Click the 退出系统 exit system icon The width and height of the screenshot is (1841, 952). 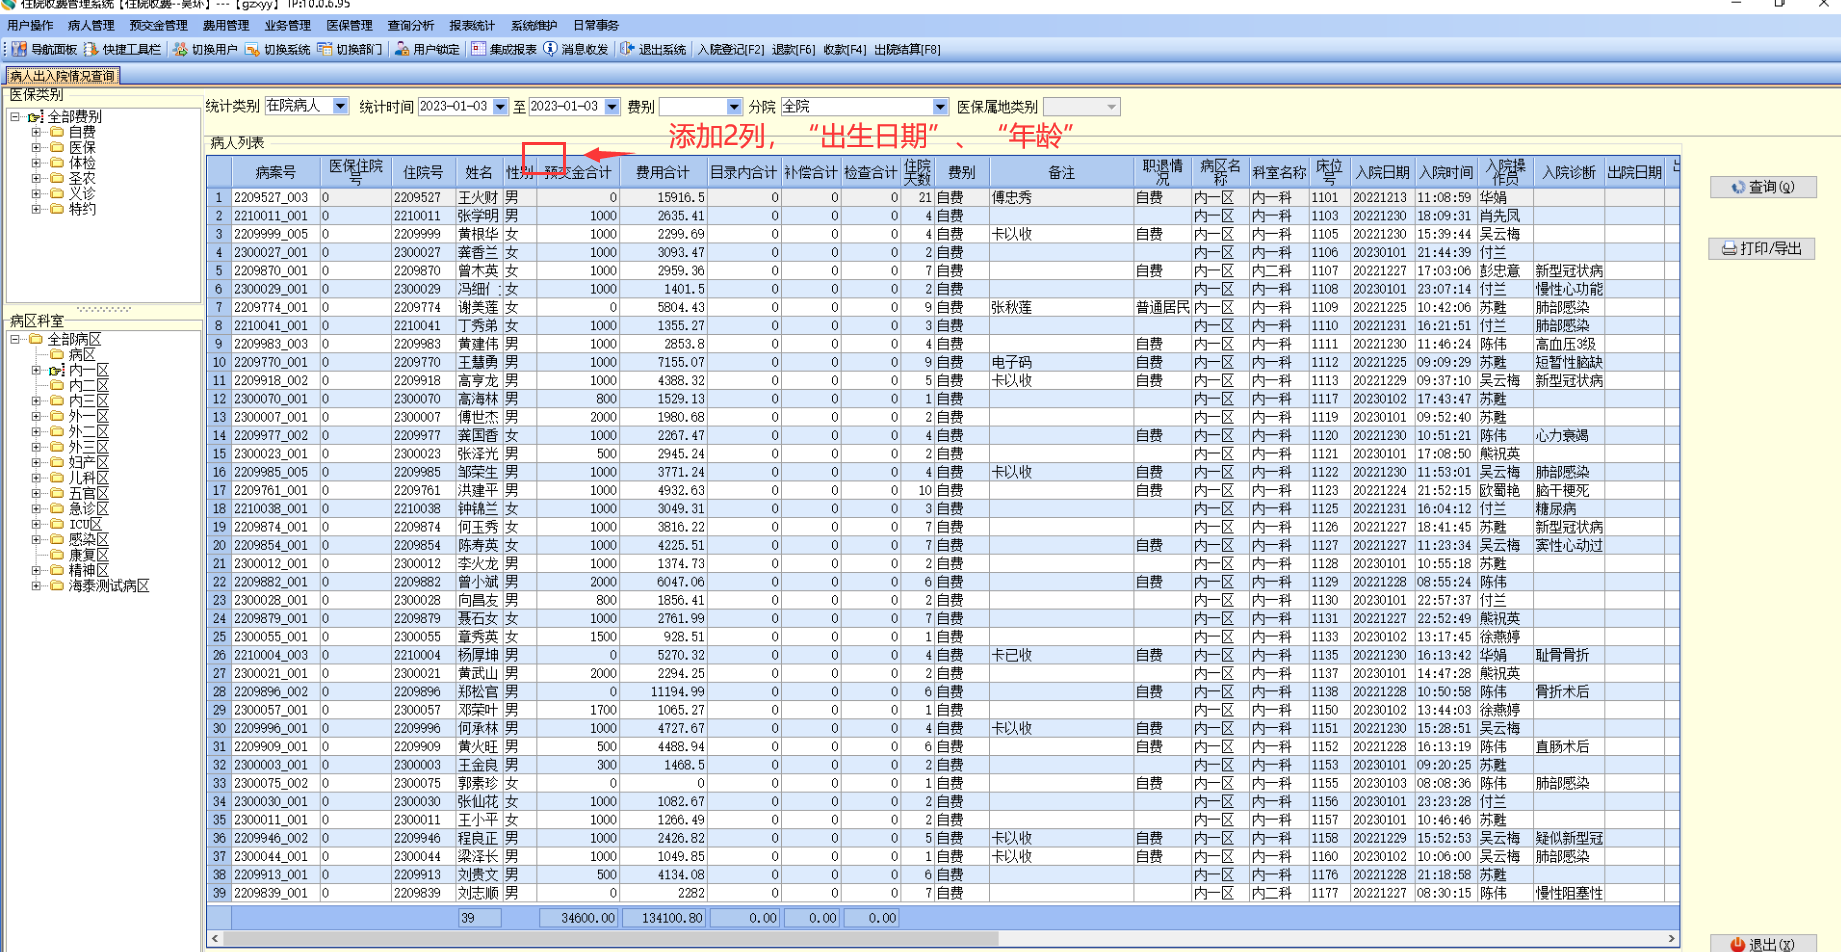627,49
